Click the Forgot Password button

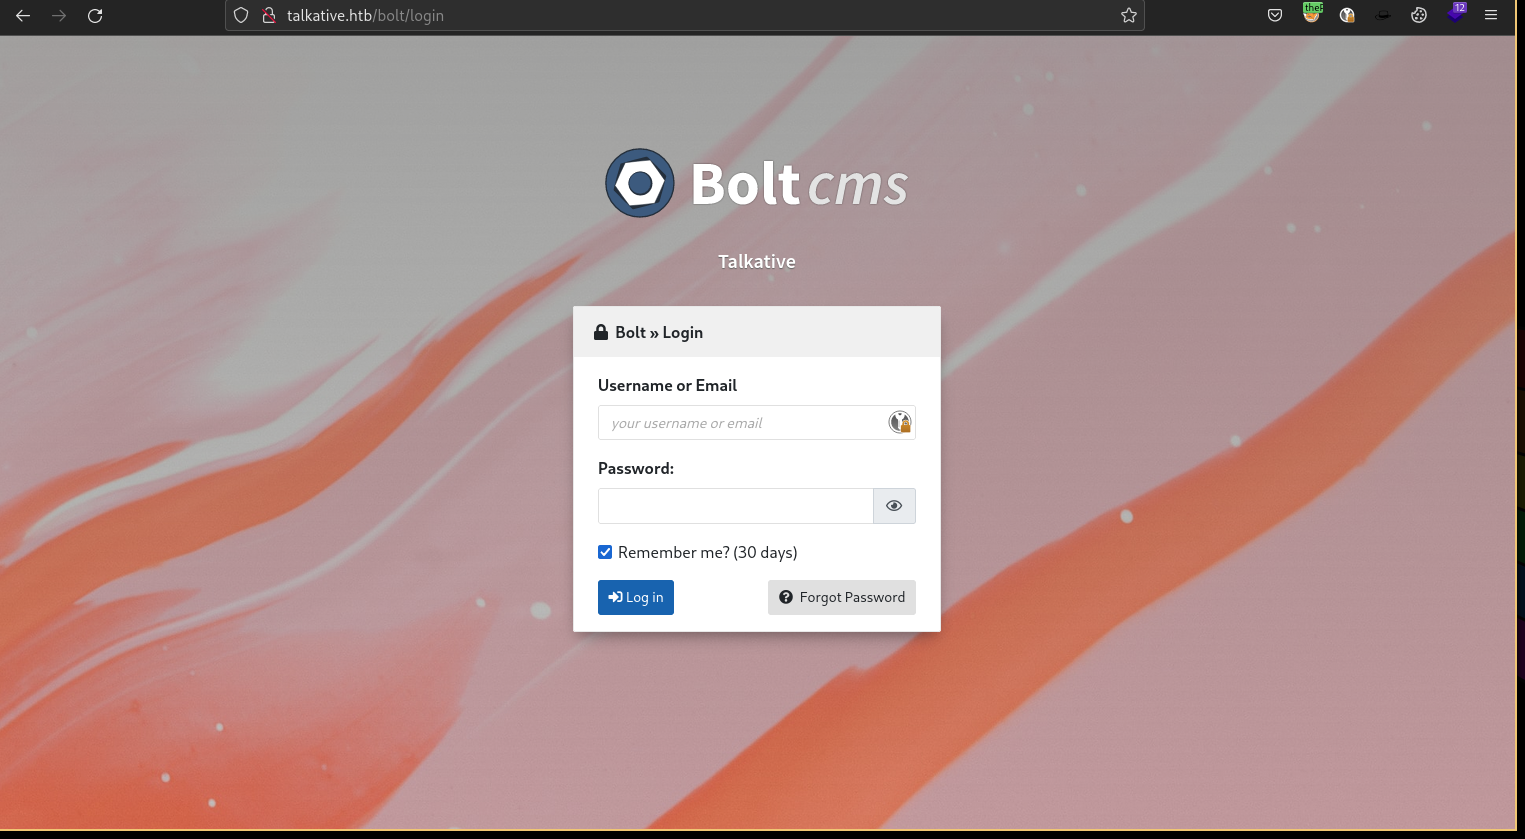tap(842, 597)
